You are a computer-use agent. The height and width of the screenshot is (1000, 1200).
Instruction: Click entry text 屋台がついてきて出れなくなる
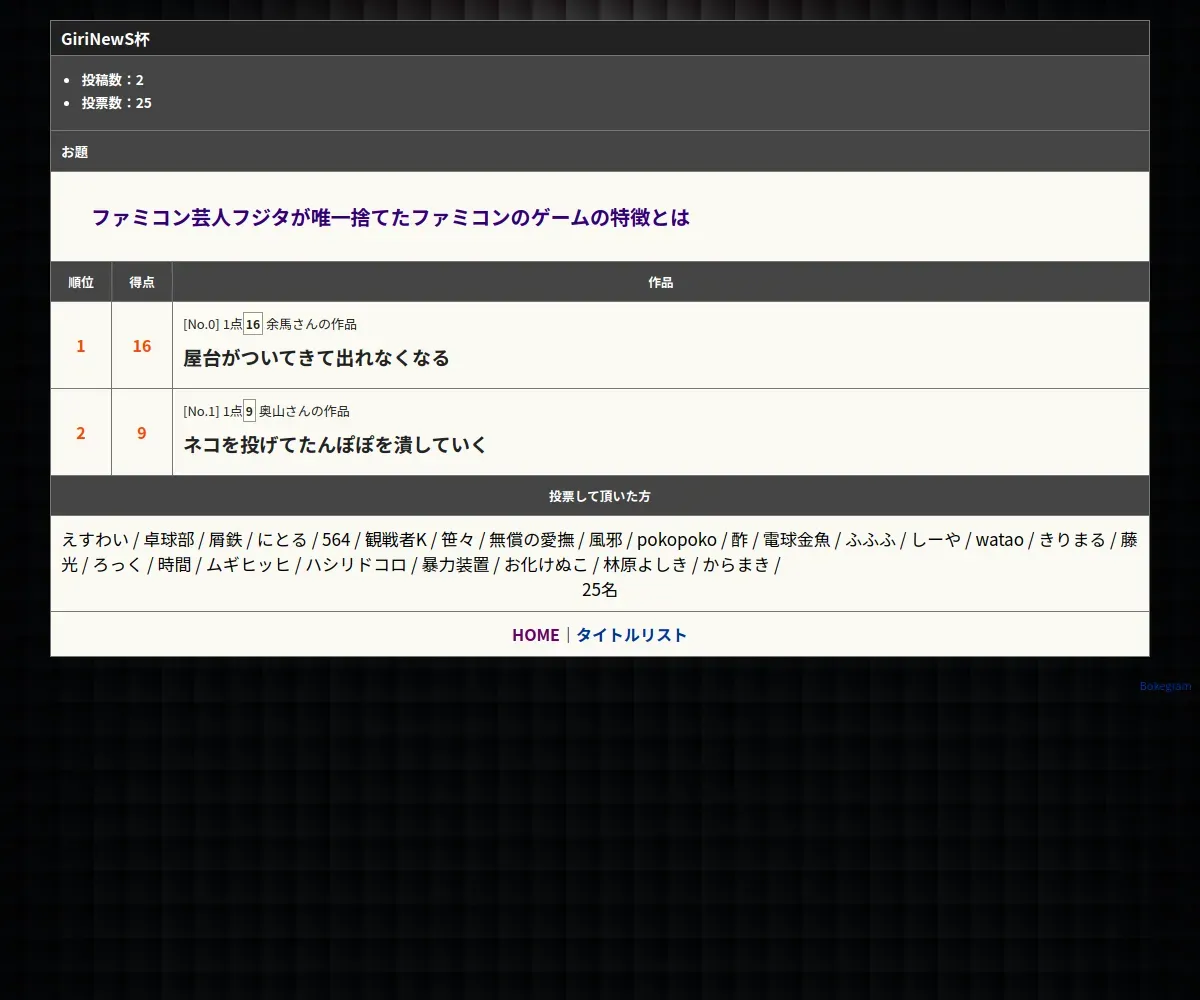[x=316, y=358]
